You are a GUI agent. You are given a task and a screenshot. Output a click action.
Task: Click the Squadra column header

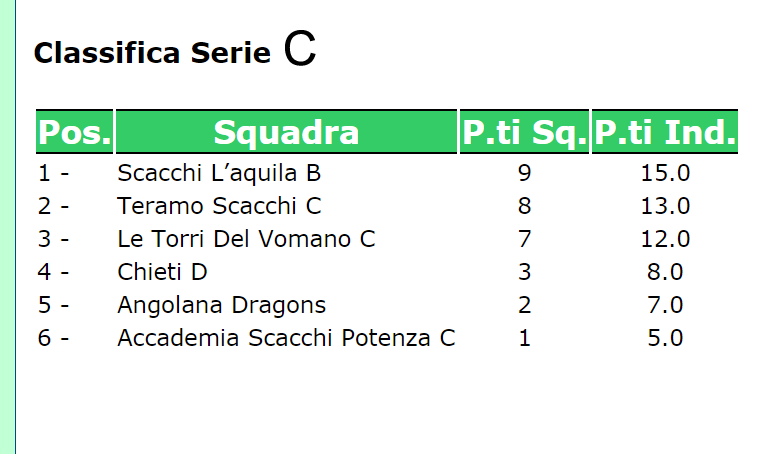click(286, 132)
